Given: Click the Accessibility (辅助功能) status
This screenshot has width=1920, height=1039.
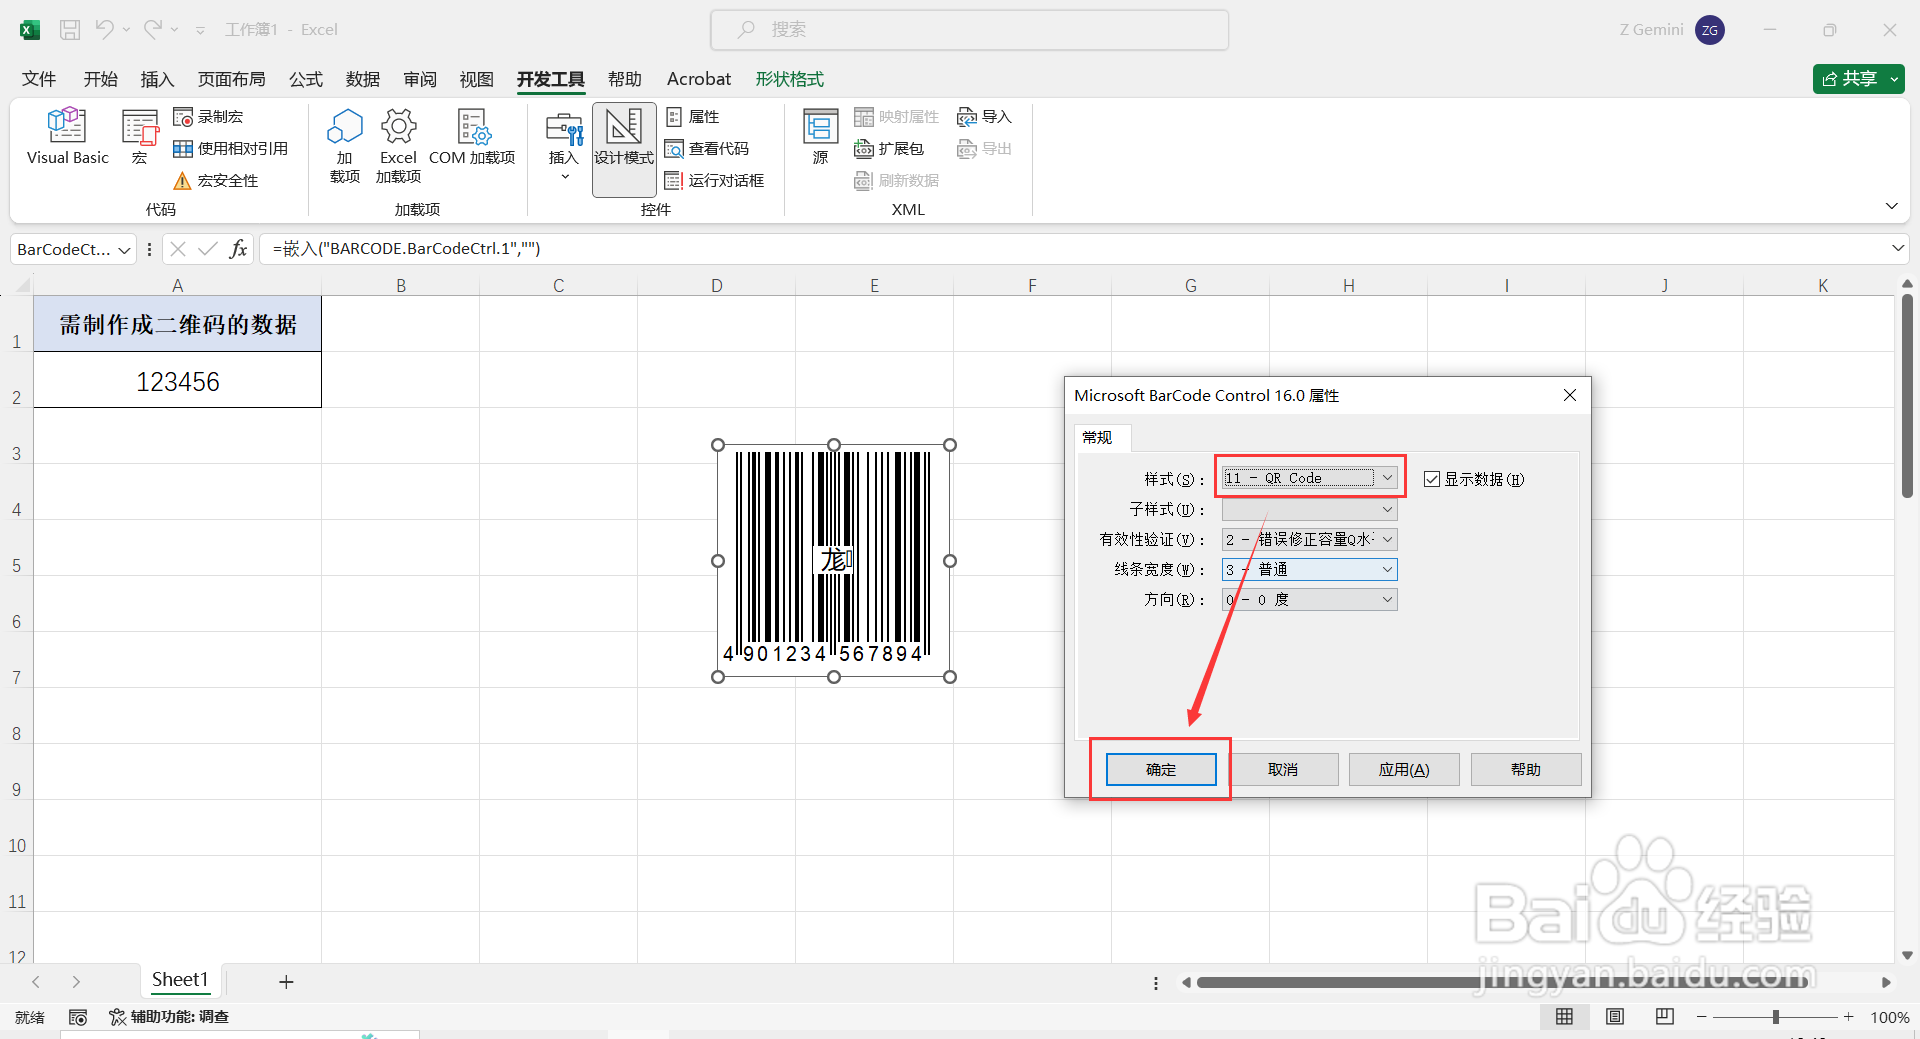Looking at the screenshot, I should click(169, 1017).
